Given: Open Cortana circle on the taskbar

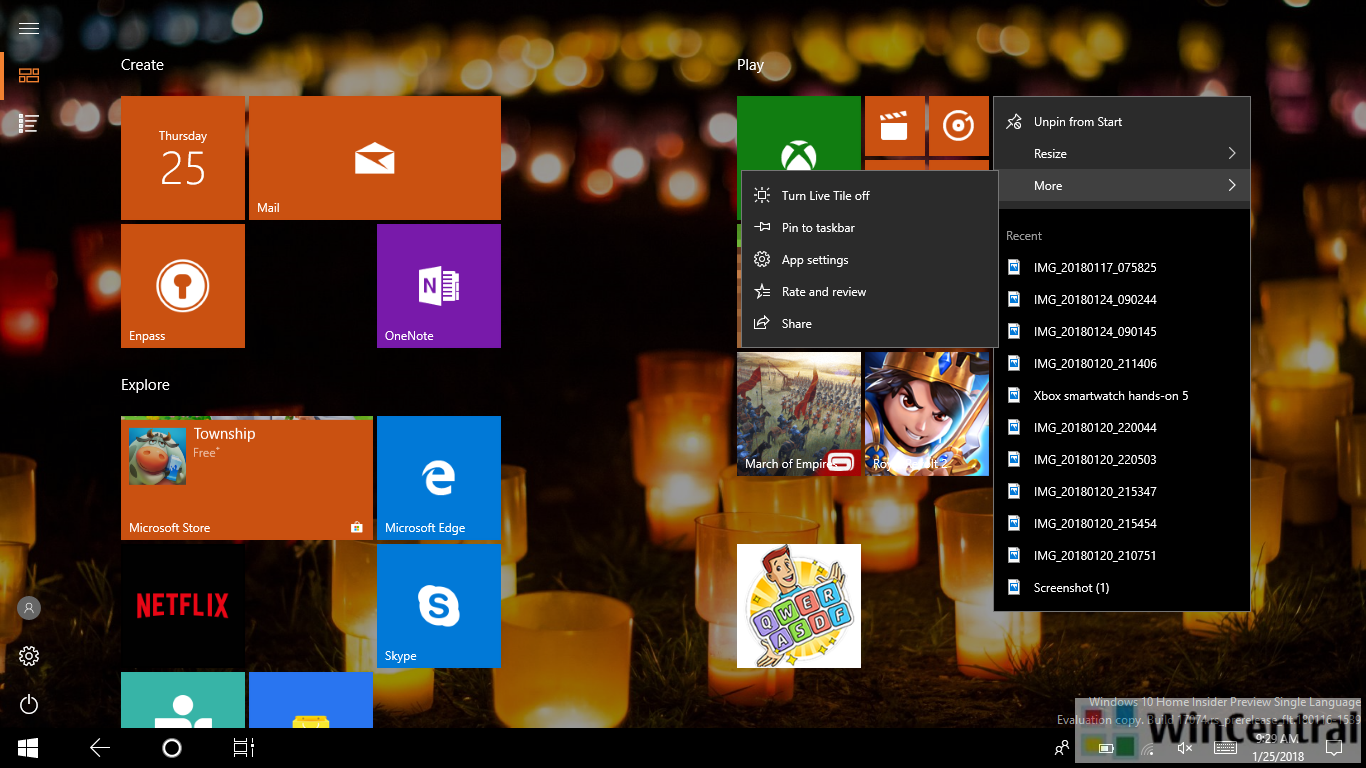Looking at the screenshot, I should [172, 747].
